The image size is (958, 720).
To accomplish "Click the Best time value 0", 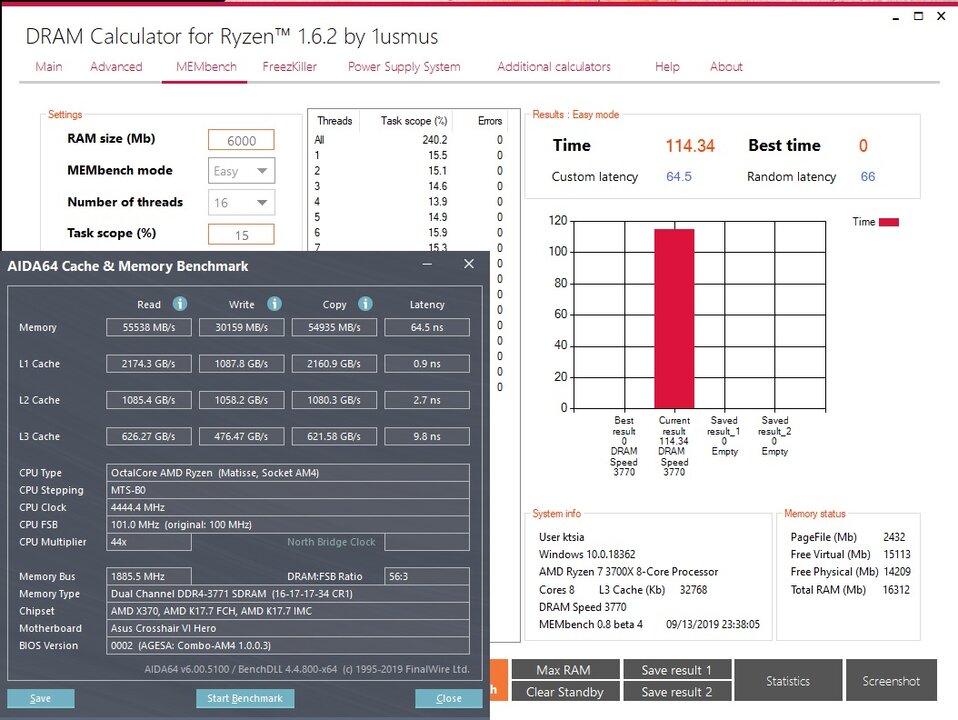I will coord(863,145).
